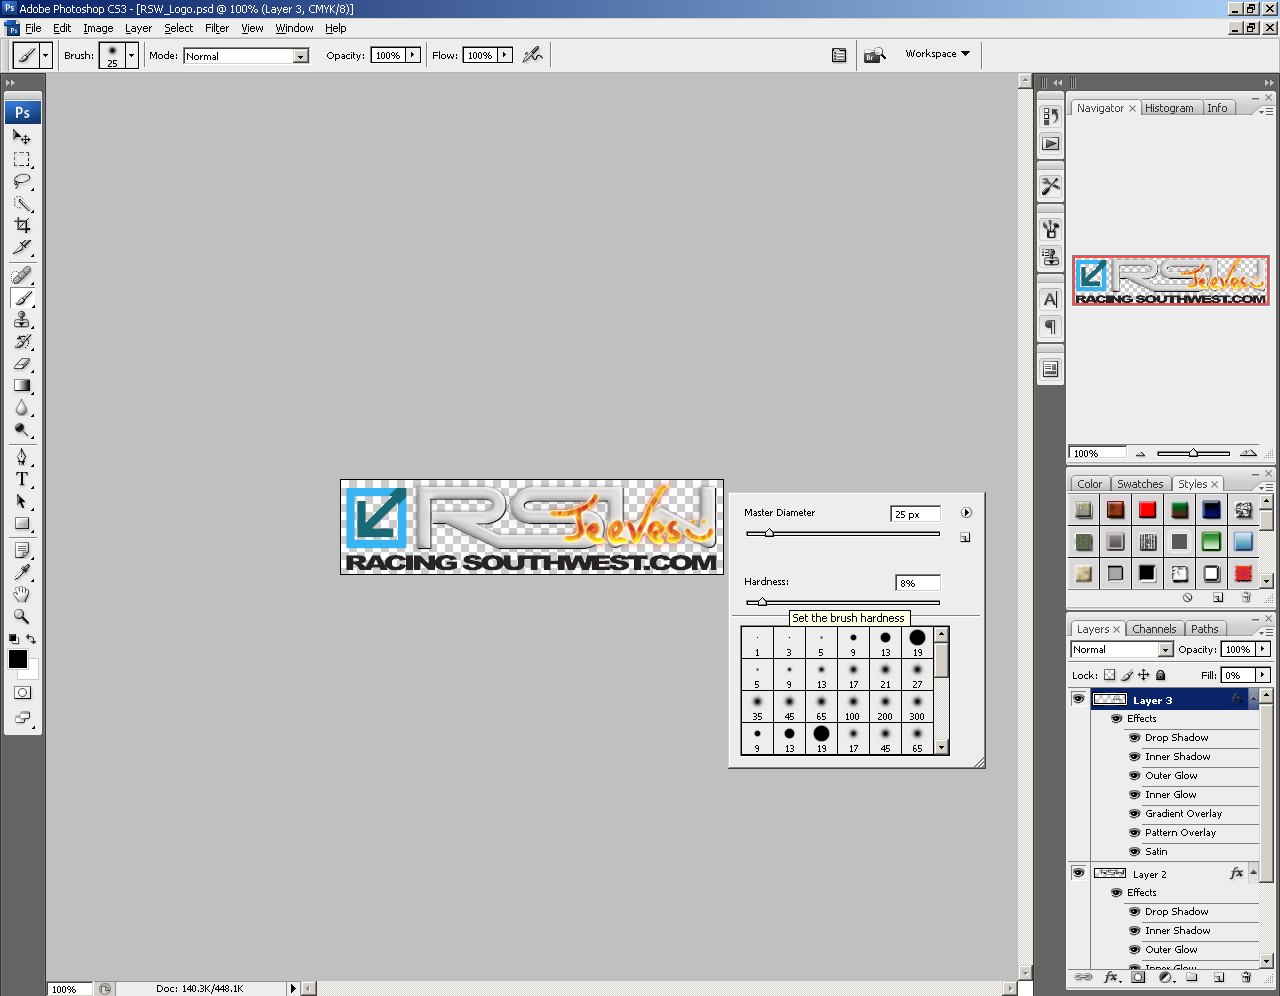The height and width of the screenshot is (996, 1280).
Task: Choose the Lasso tool
Action: coord(22,181)
